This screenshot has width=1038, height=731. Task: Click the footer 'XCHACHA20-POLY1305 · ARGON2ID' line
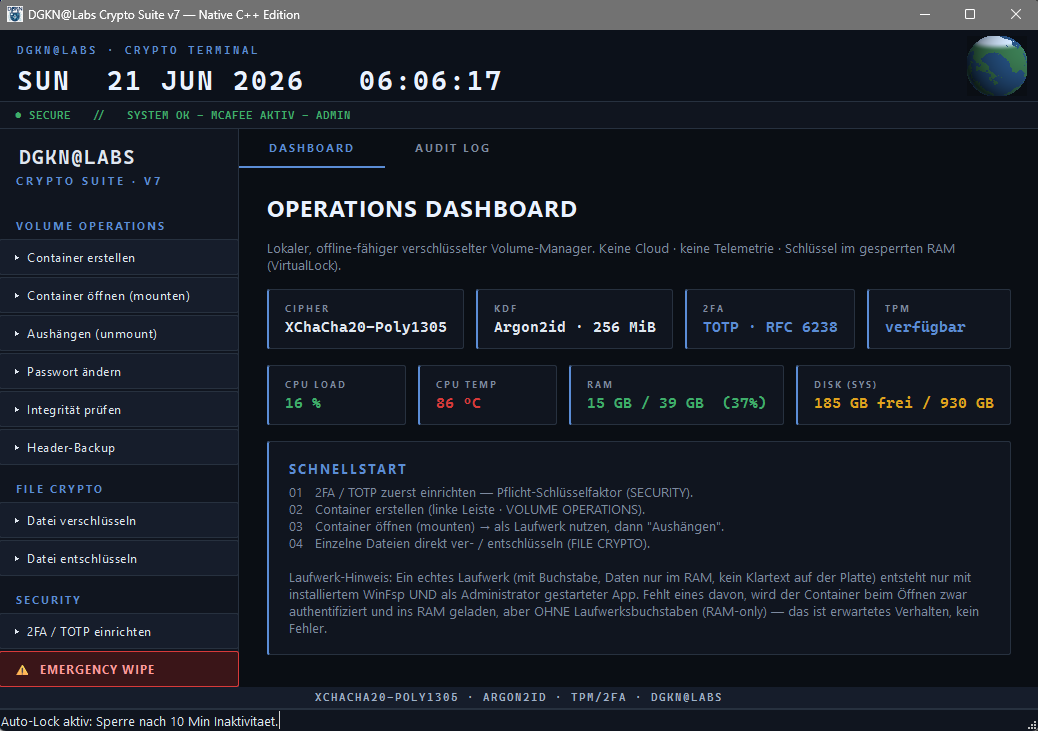click(x=518, y=697)
